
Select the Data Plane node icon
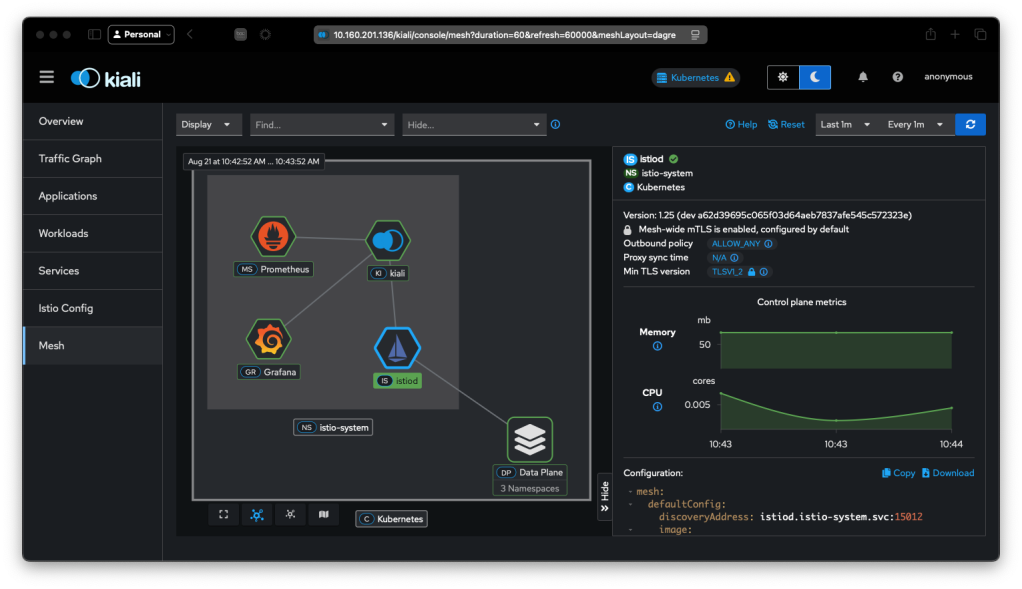pyautogui.click(x=530, y=439)
